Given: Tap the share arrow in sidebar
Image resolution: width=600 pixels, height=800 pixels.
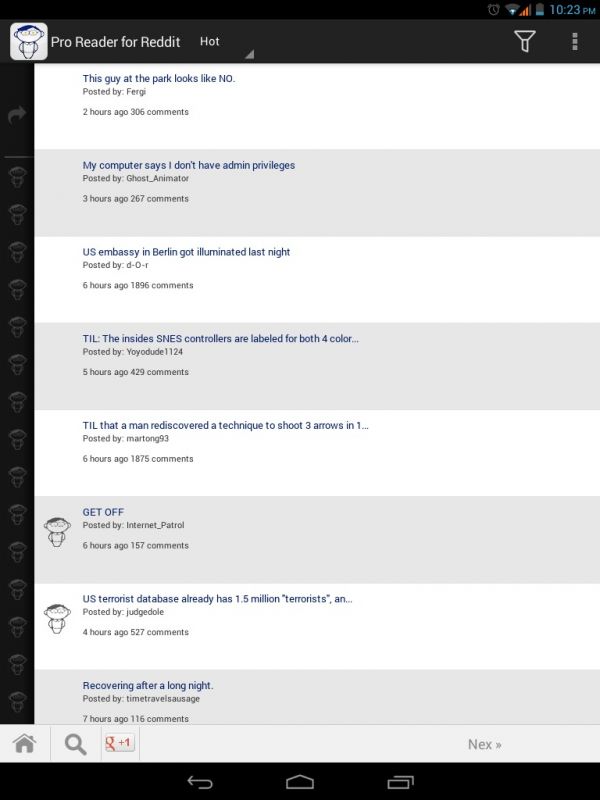Looking at the screenshot, I should tap(17, 114).
